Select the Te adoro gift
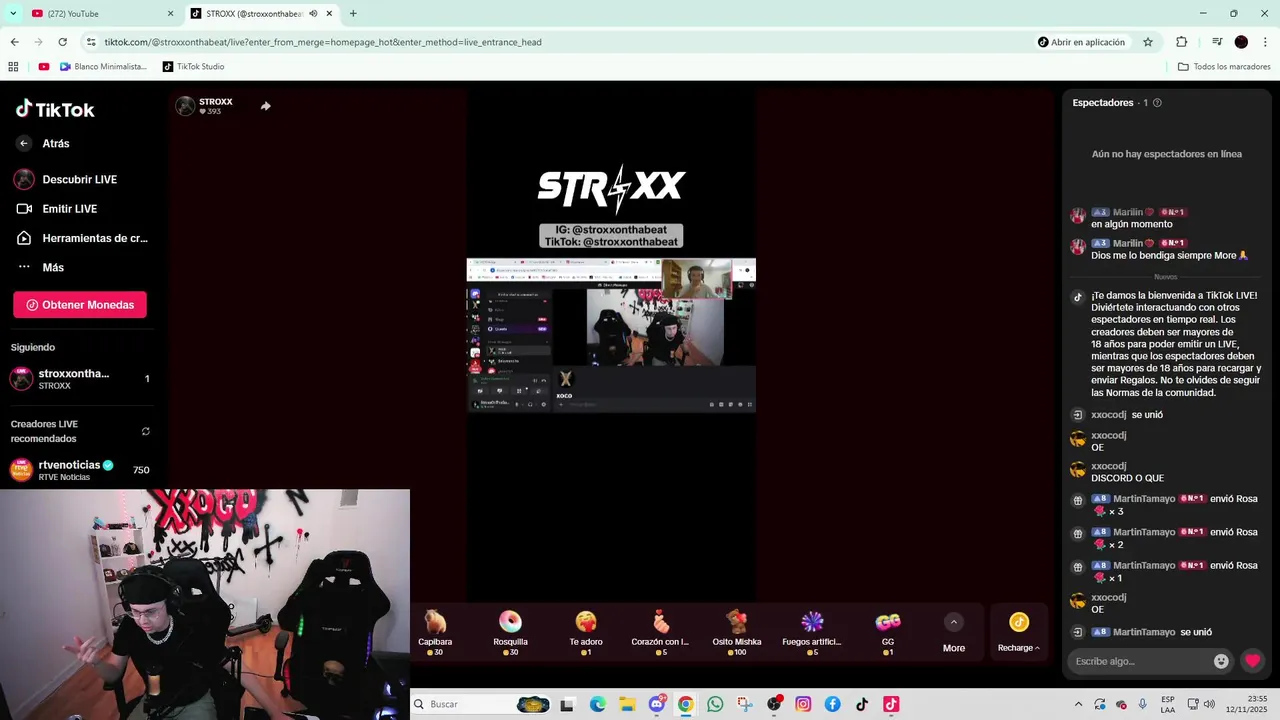Viewport: 1280px width, 720px height. point(586,633)
